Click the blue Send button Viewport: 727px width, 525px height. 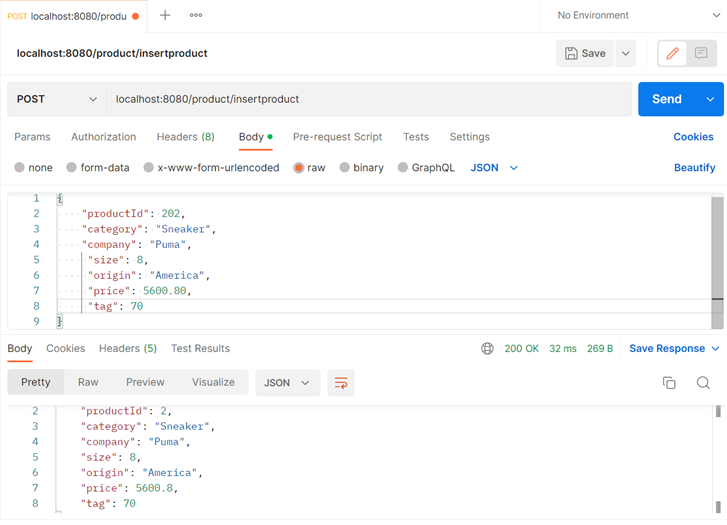tap(667, 99)
